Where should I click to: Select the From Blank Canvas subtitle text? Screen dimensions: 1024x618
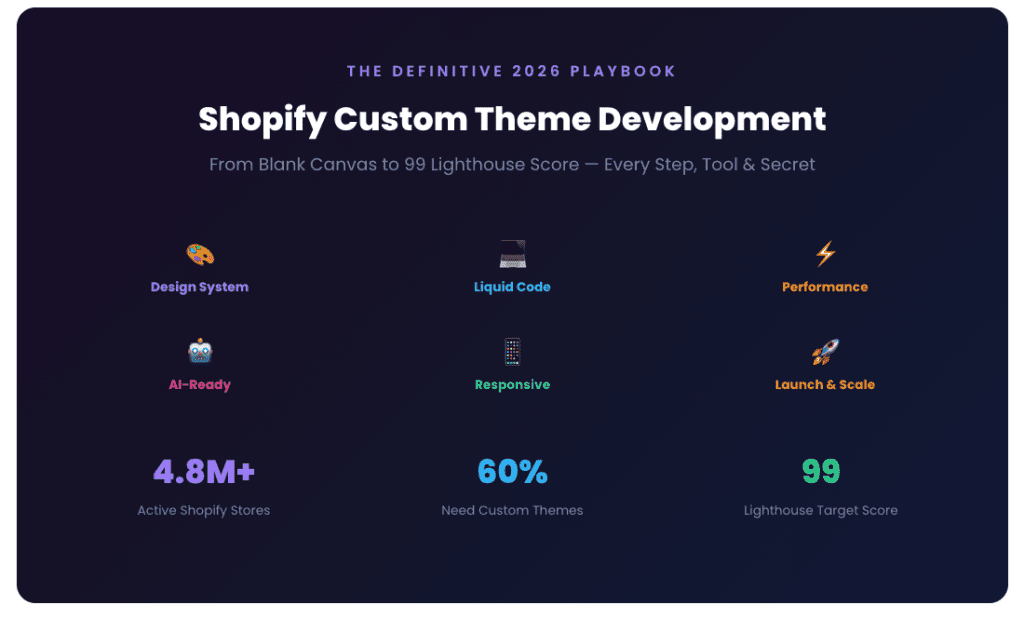click(512, 164)
